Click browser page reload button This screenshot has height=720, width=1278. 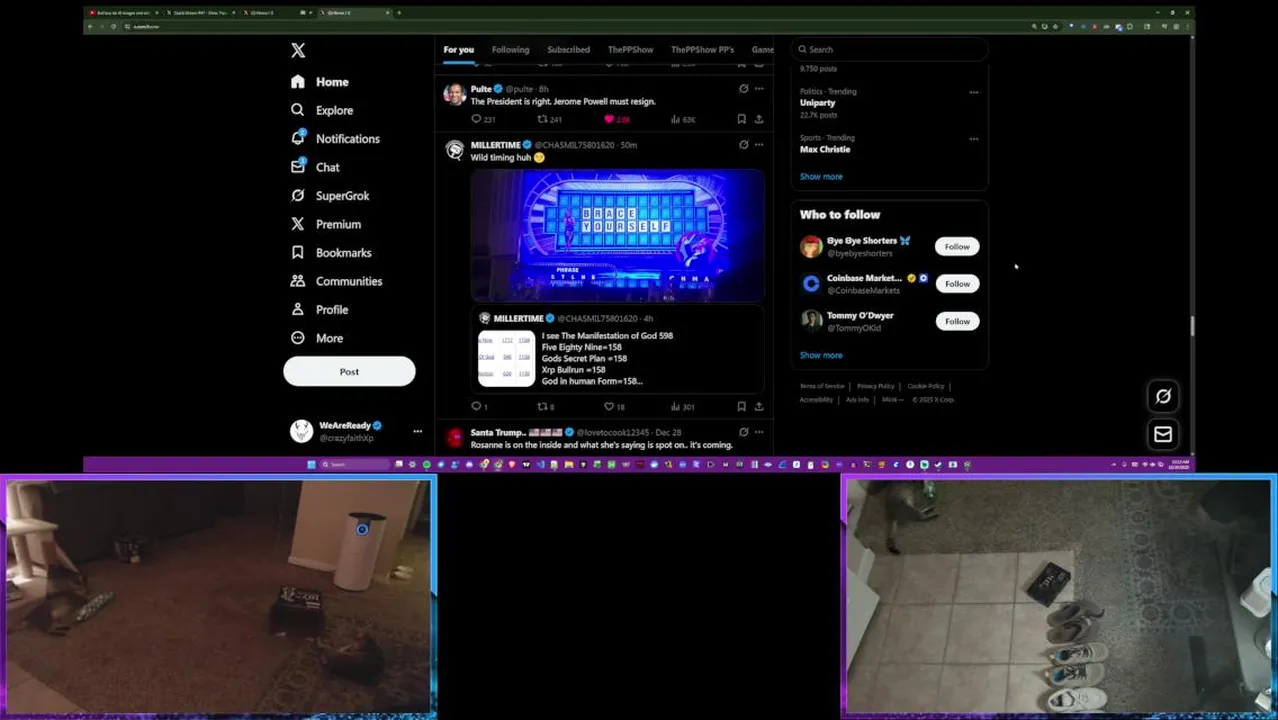click(113, 26)
